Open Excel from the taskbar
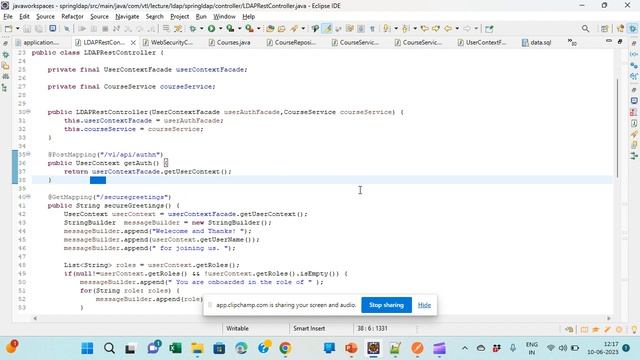 tap(176, 348)
